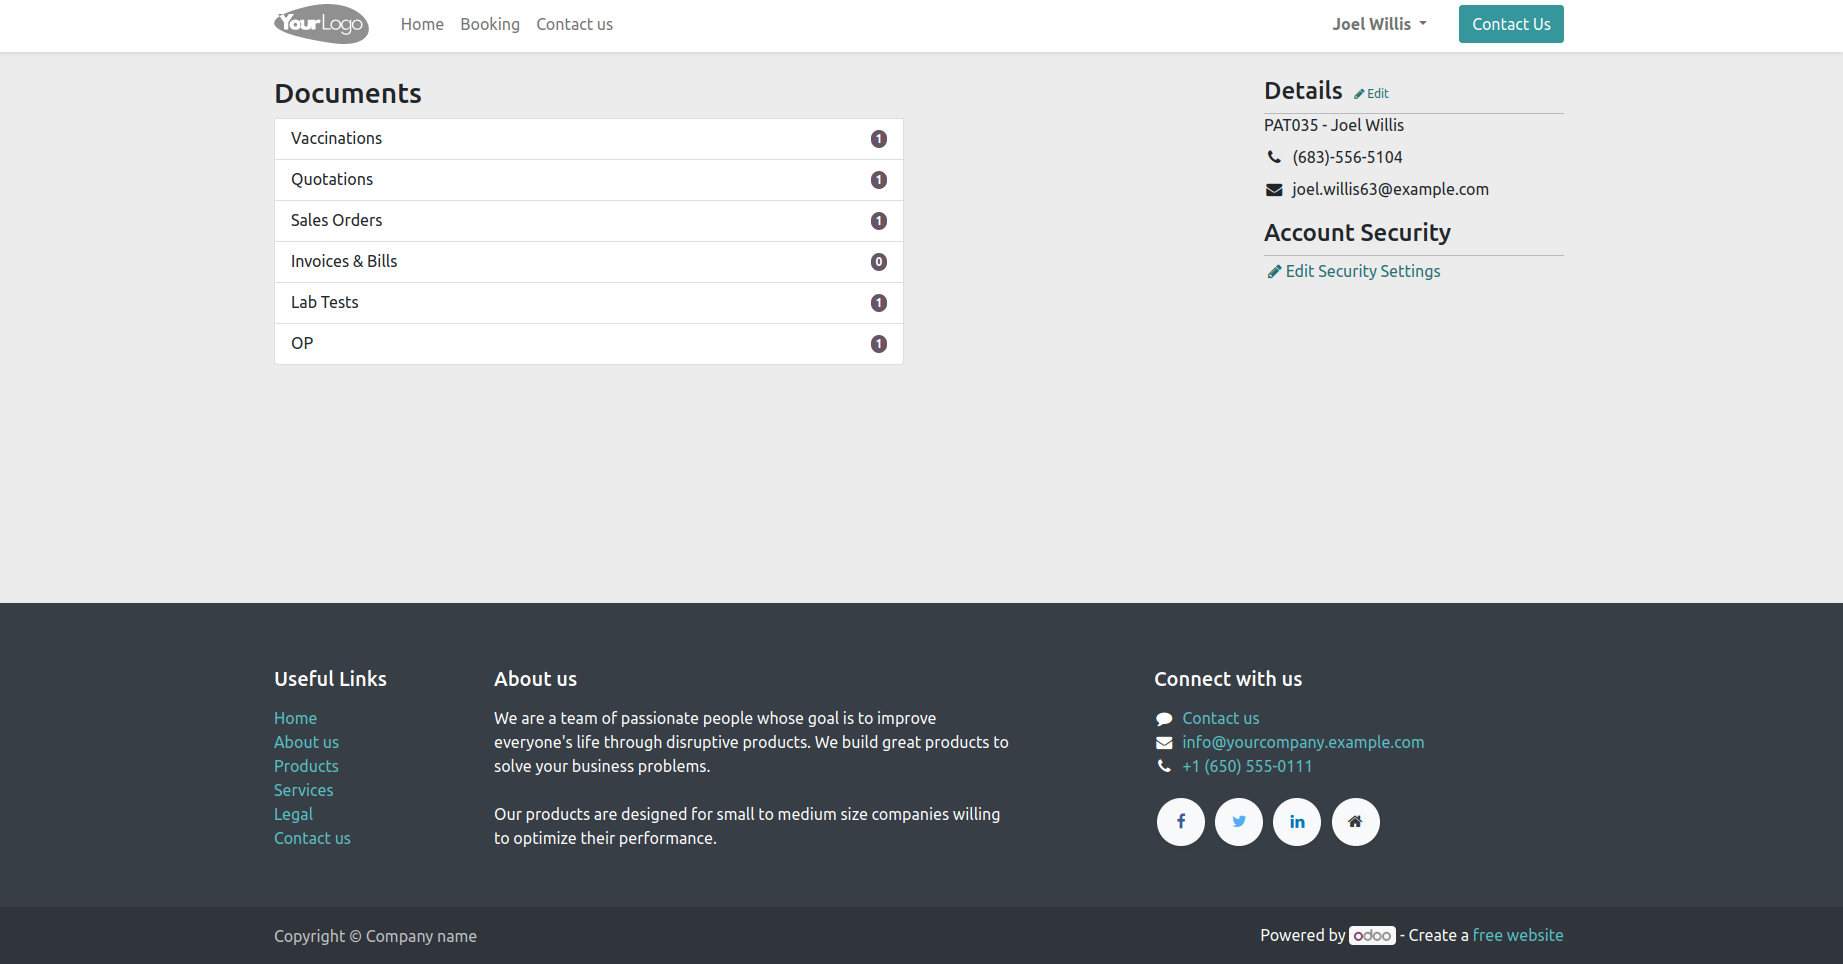Click the footer email info@yourcompany.example.com

pos(1303,742)
